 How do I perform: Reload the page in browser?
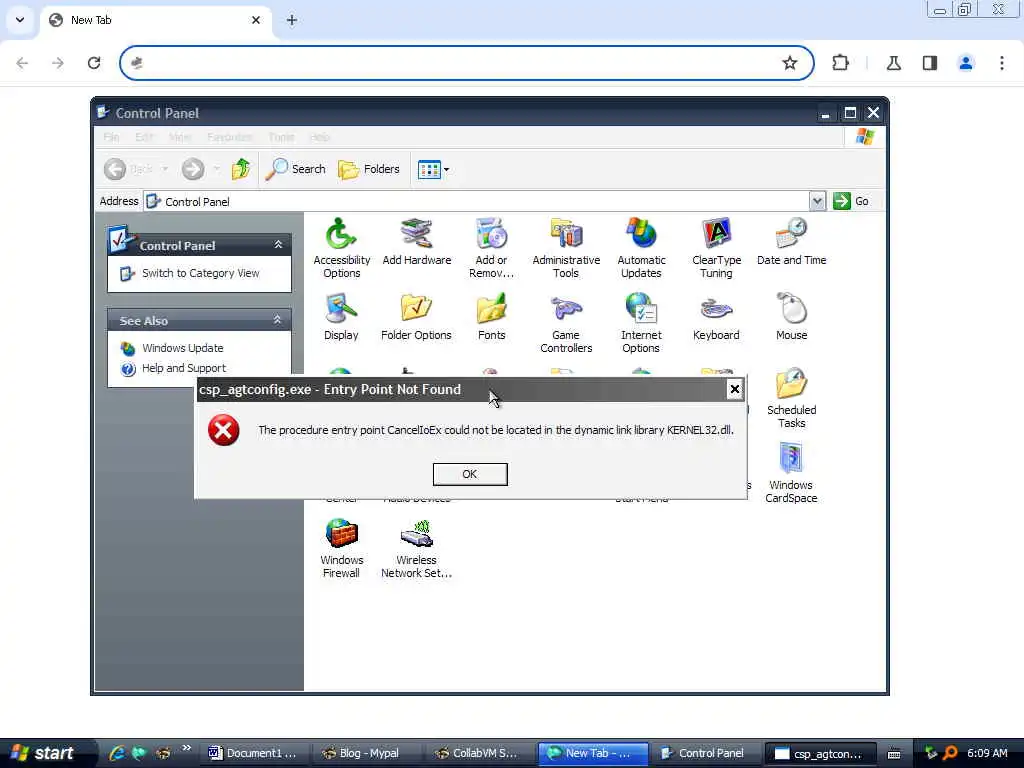(94, 63)
